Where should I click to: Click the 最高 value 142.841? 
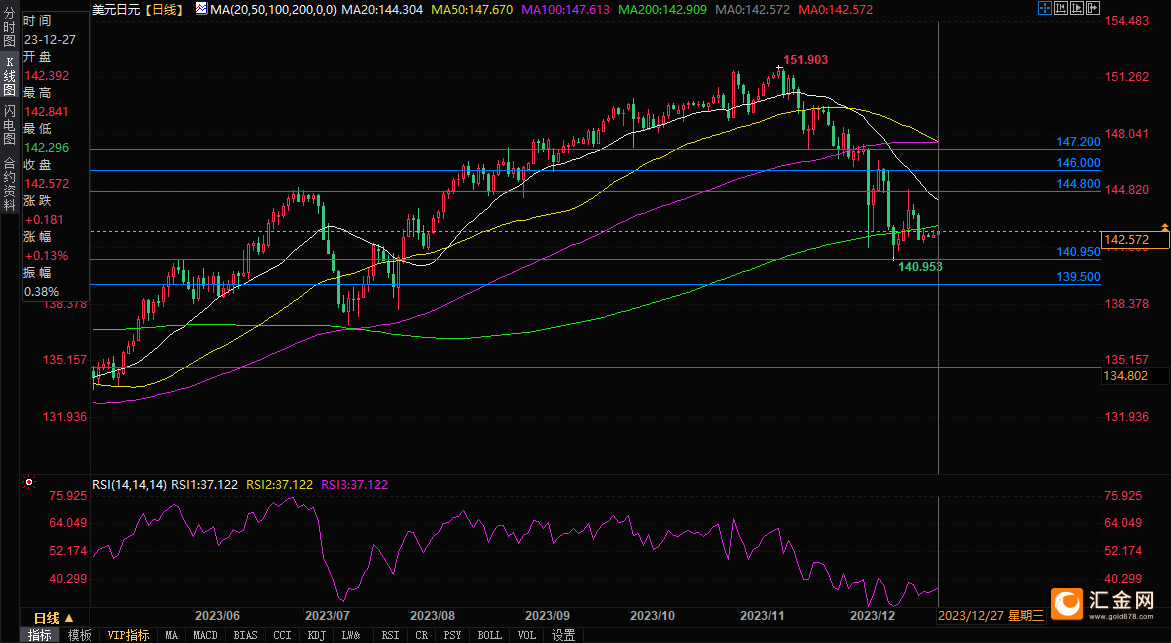tap(46, 112)
